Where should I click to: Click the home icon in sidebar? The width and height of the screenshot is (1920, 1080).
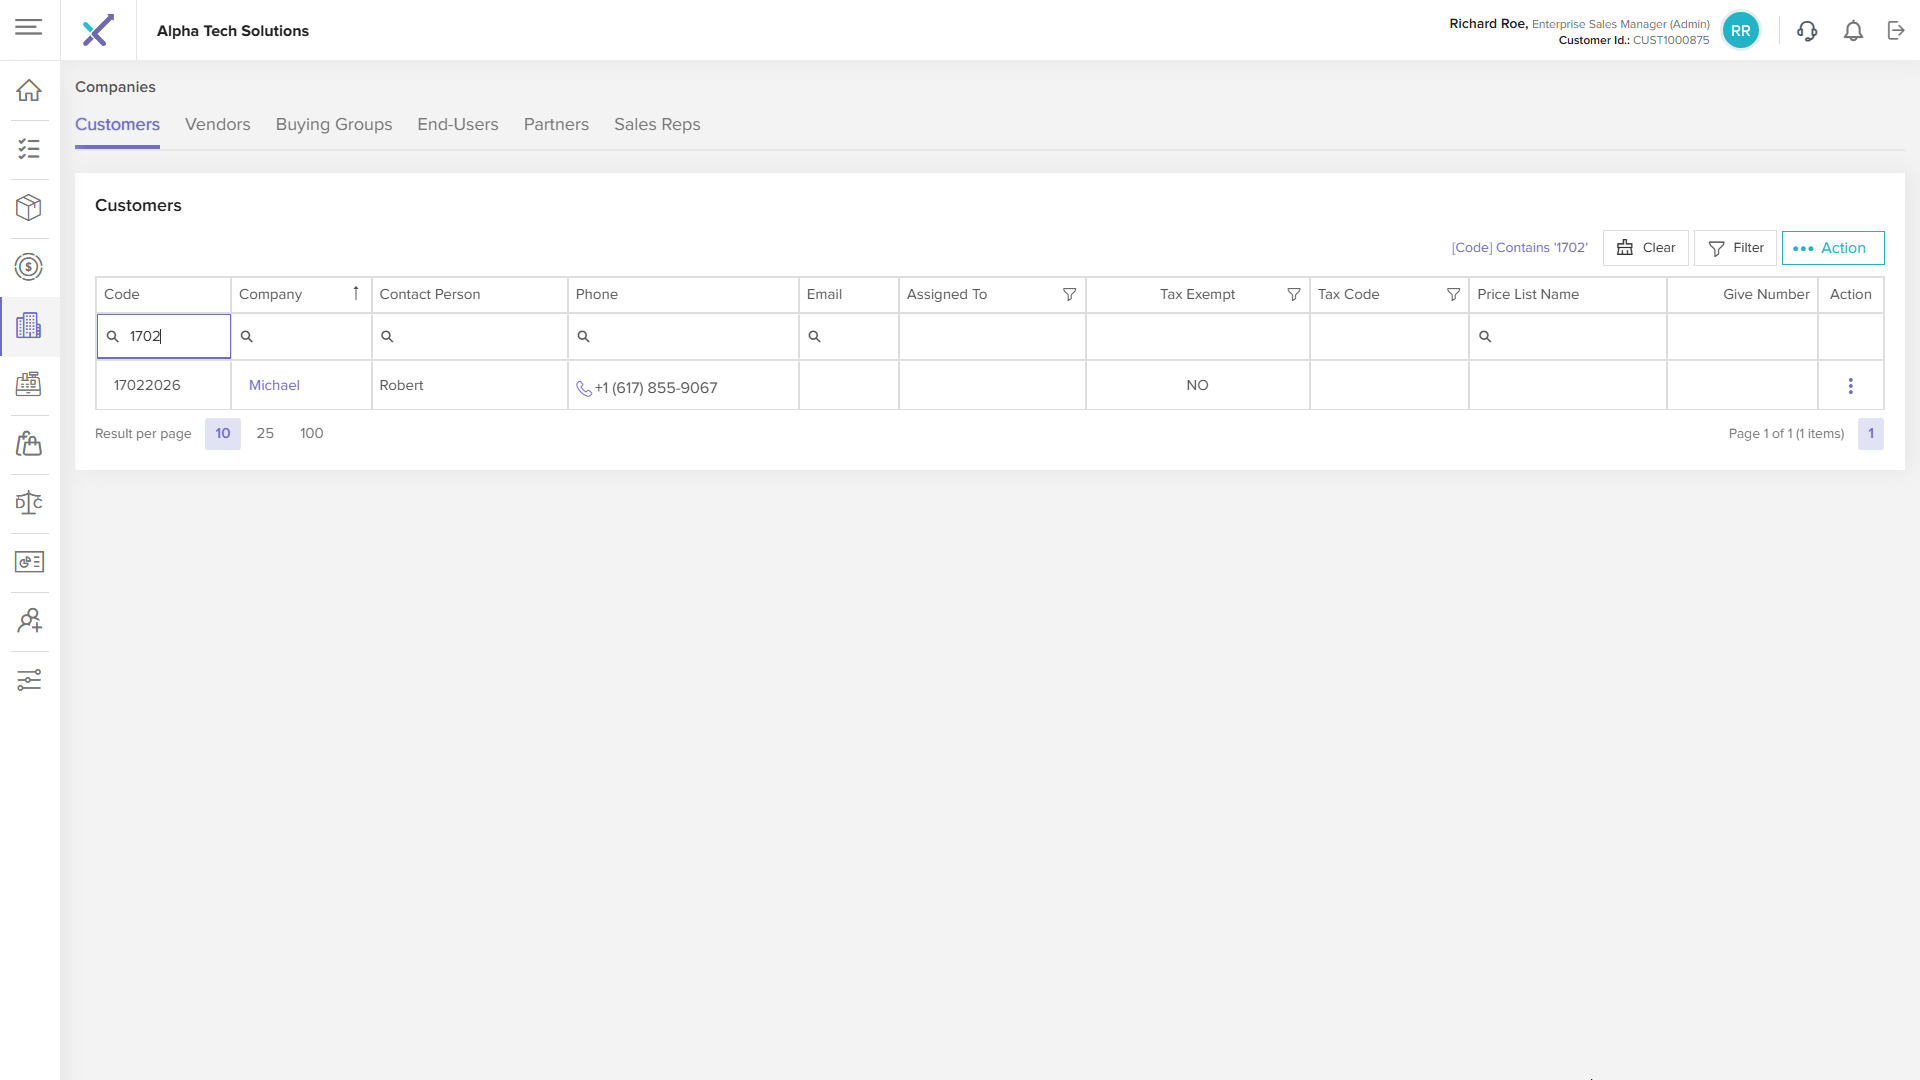[29, 90]
